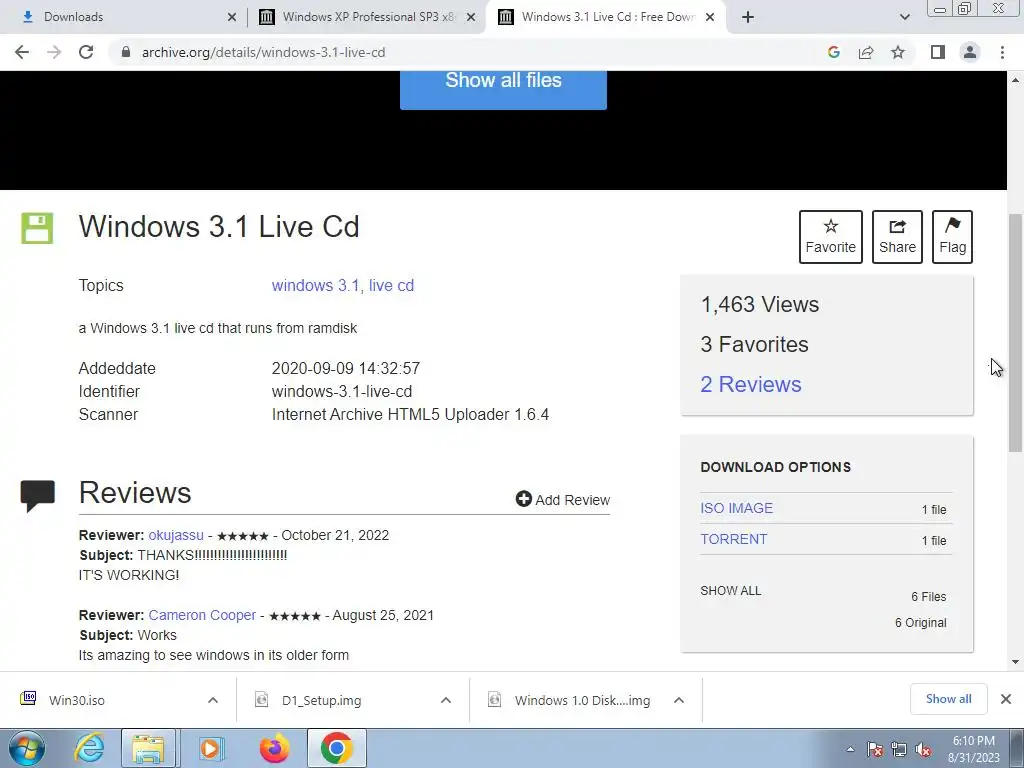The image size is (1024, 768).
Task: Download the ISO IMAGE option
Action: tap(736, 508)
